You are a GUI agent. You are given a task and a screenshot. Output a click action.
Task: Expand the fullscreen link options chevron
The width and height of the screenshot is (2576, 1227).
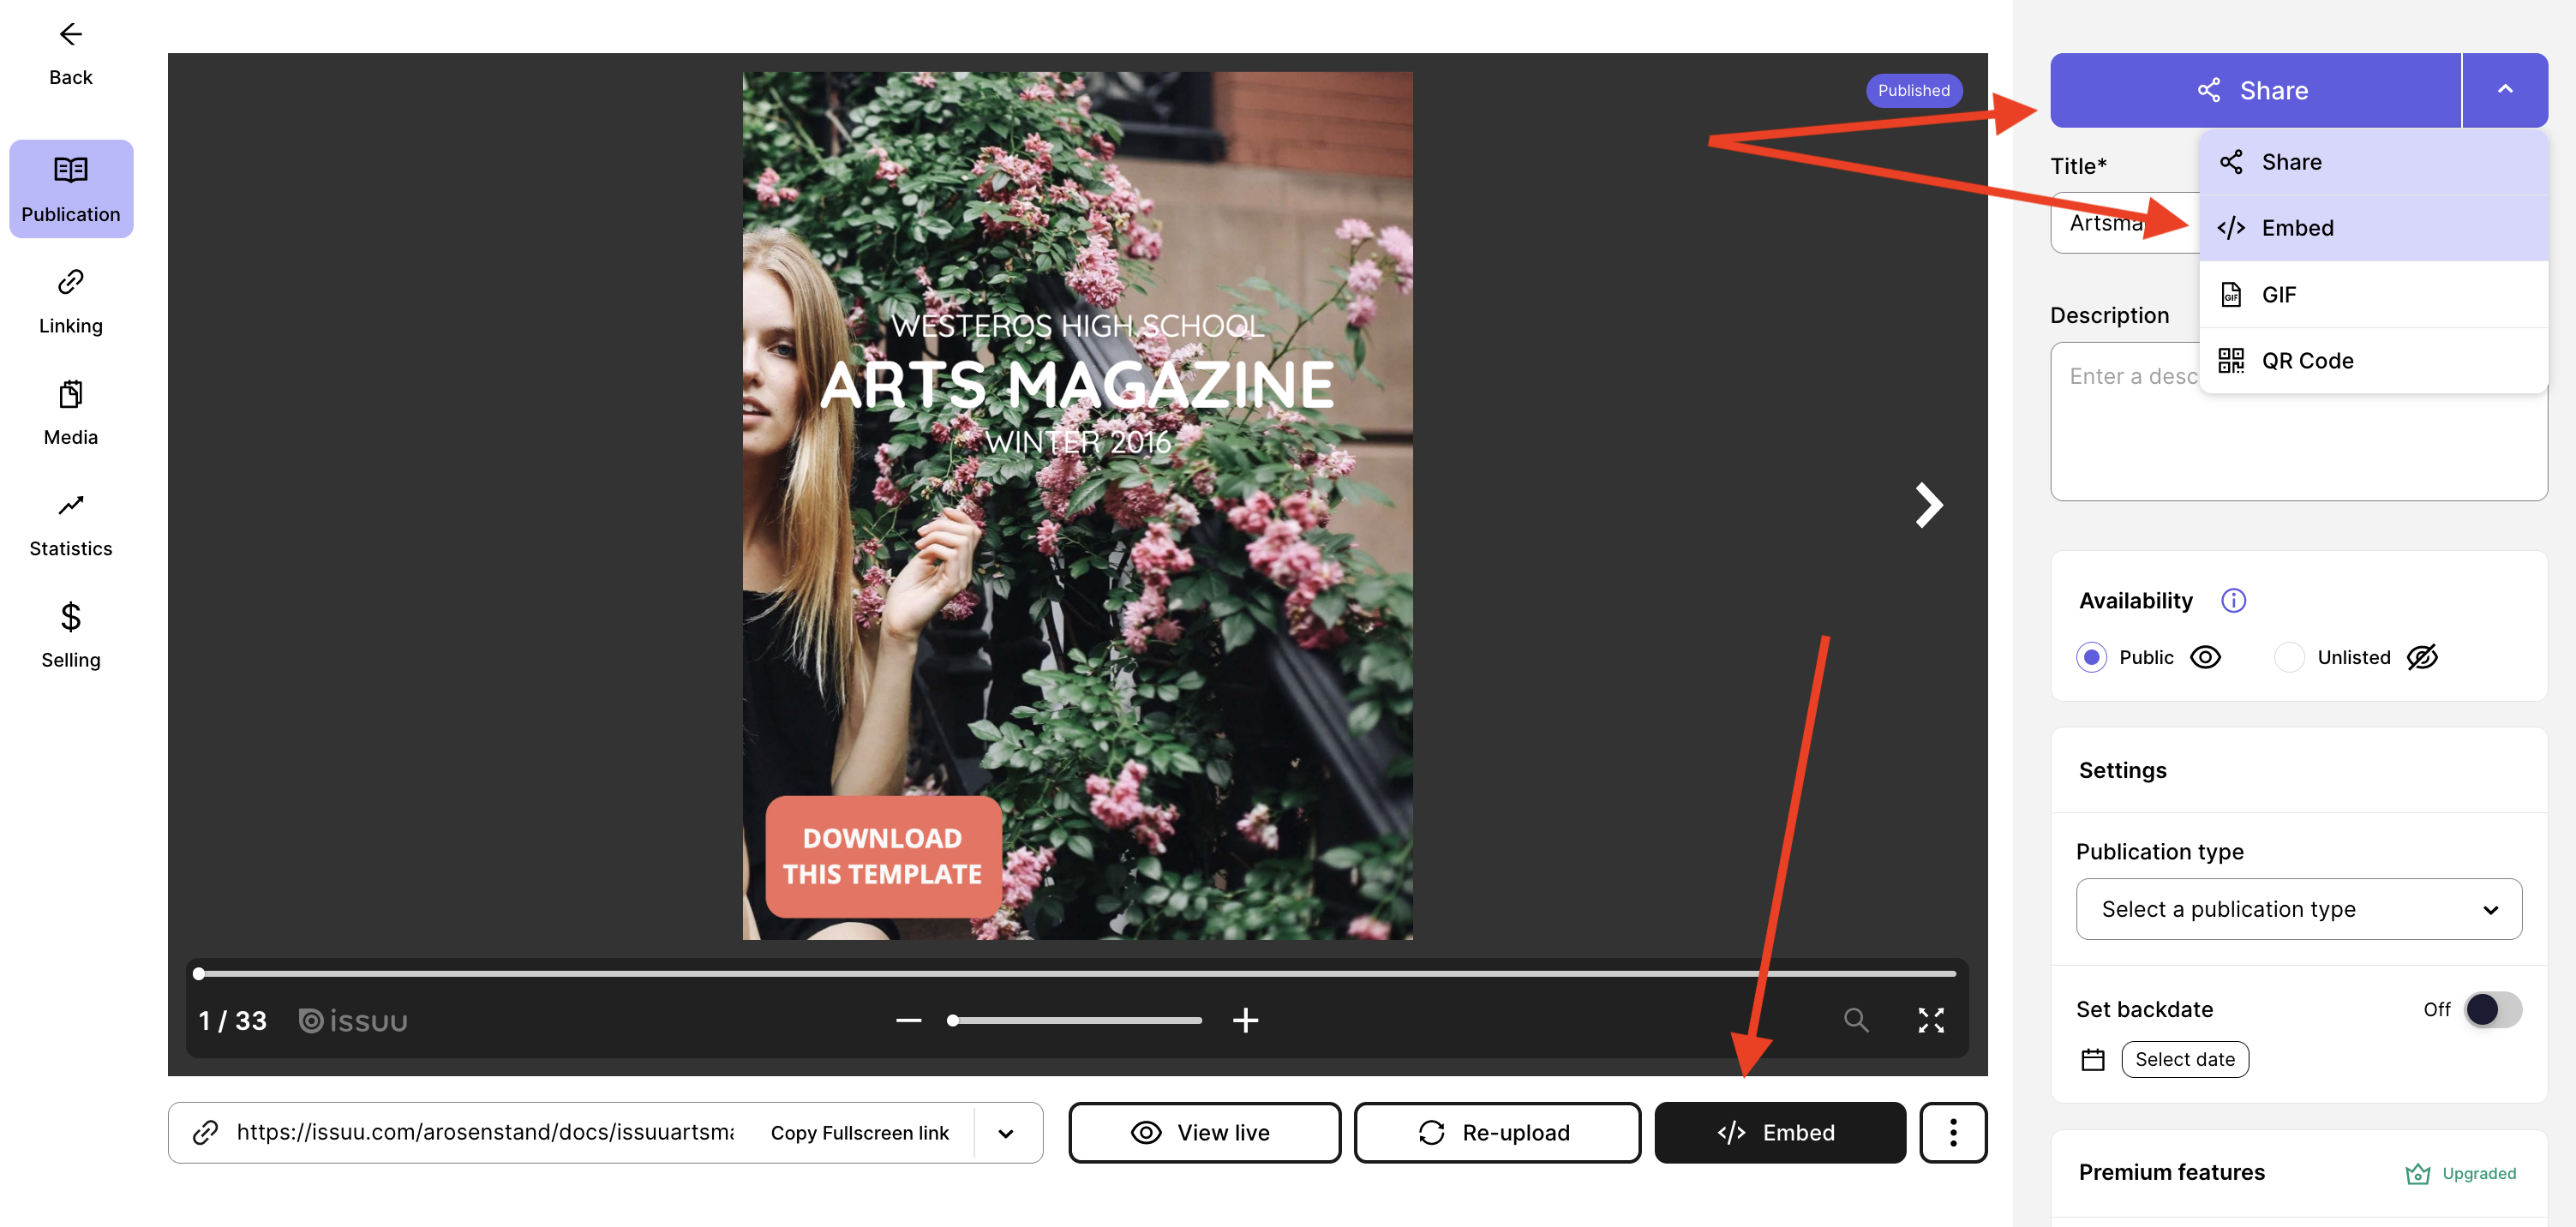click(x=1006, y=1132)
